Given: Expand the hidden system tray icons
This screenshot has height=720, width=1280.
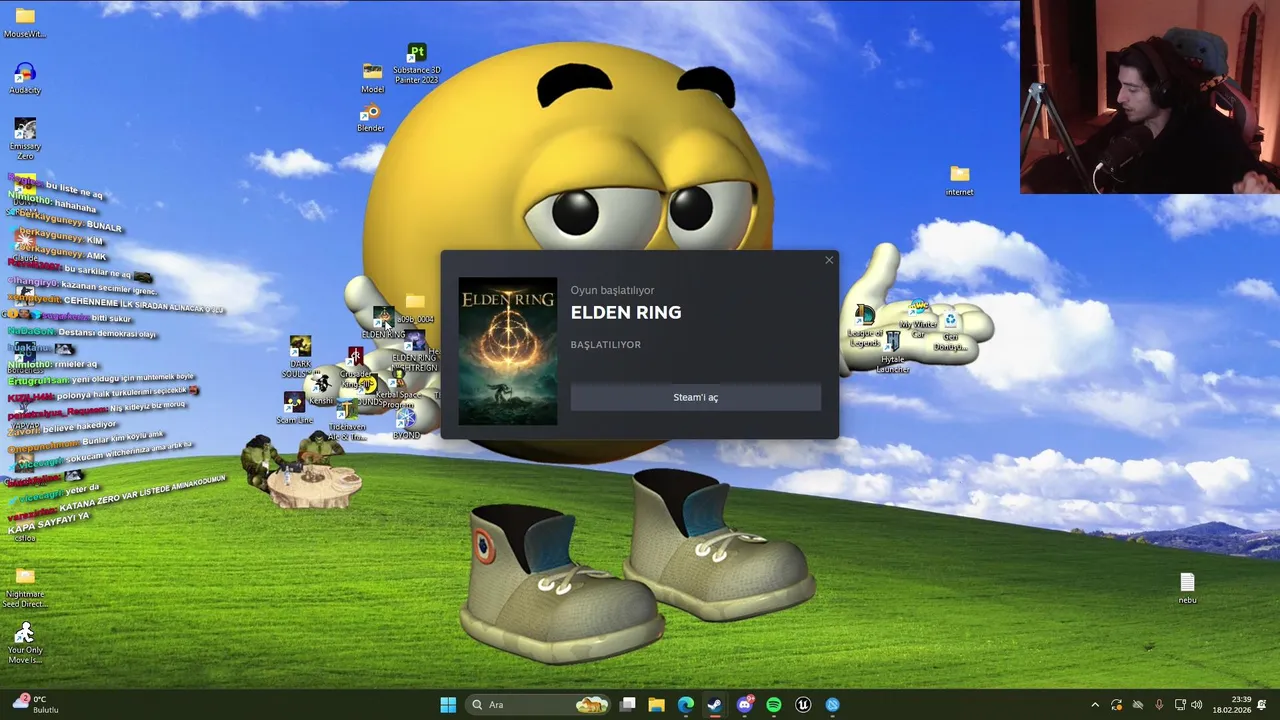Looking at the screenshot, I should pos(1095,705).
